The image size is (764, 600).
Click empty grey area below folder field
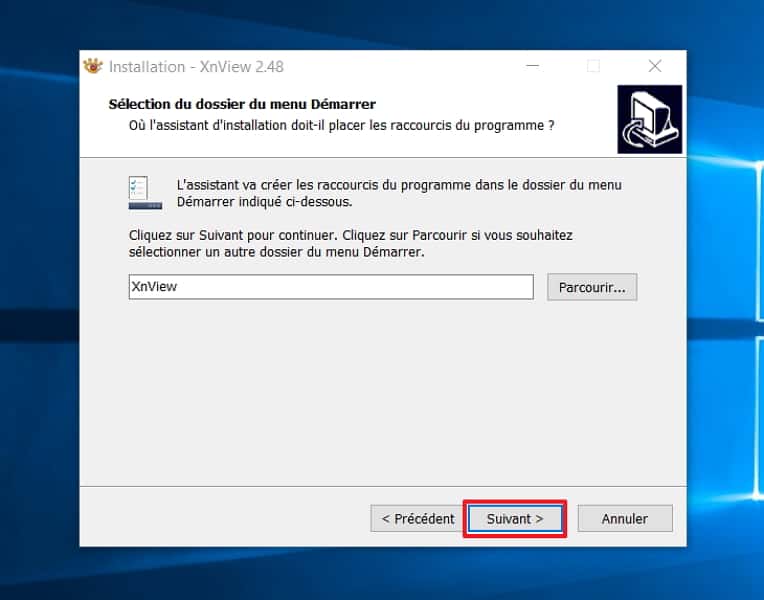(x=383, y=390)
